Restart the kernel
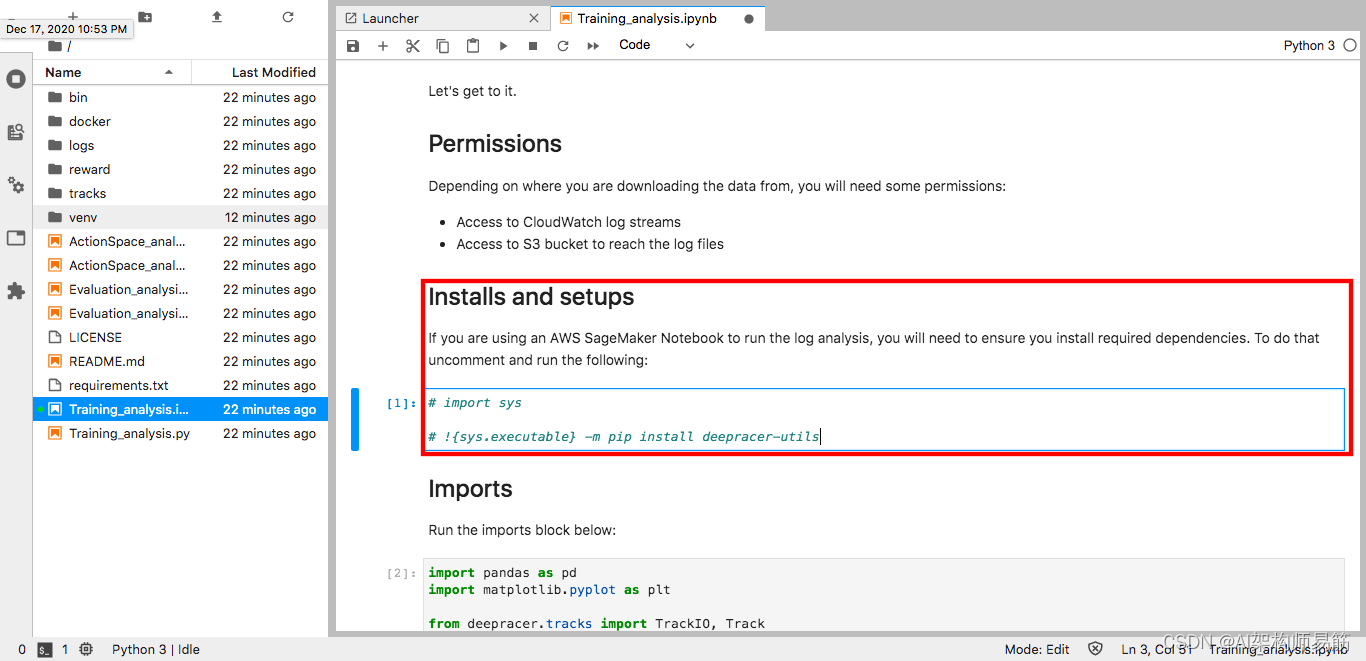Image resolution: width=1366 pixels, height=661 pixels. coord(563,46)
